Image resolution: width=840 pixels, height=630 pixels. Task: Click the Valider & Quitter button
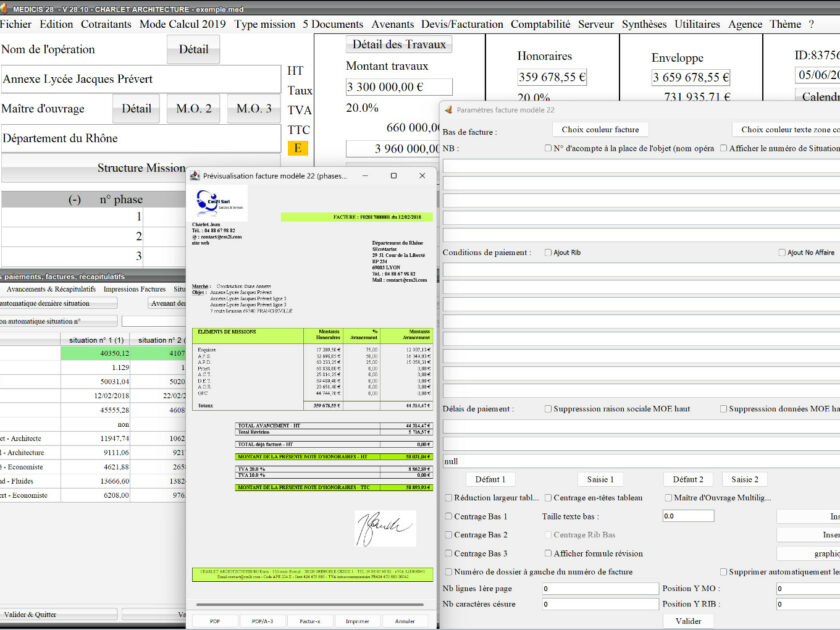pyautogui.click(x=58, y=614)
